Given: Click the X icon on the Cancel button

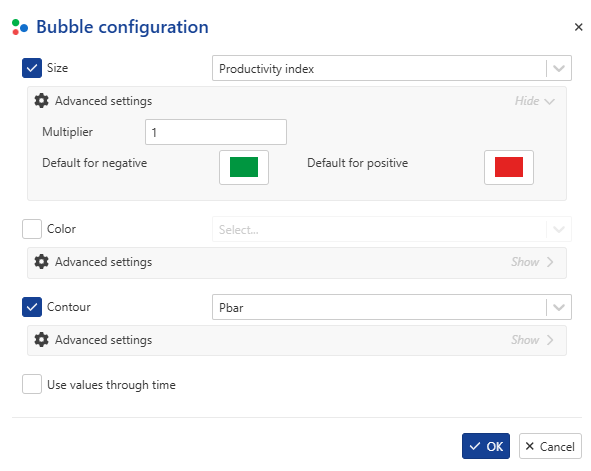Looking at the screenshot, I should tap(530, 446).
